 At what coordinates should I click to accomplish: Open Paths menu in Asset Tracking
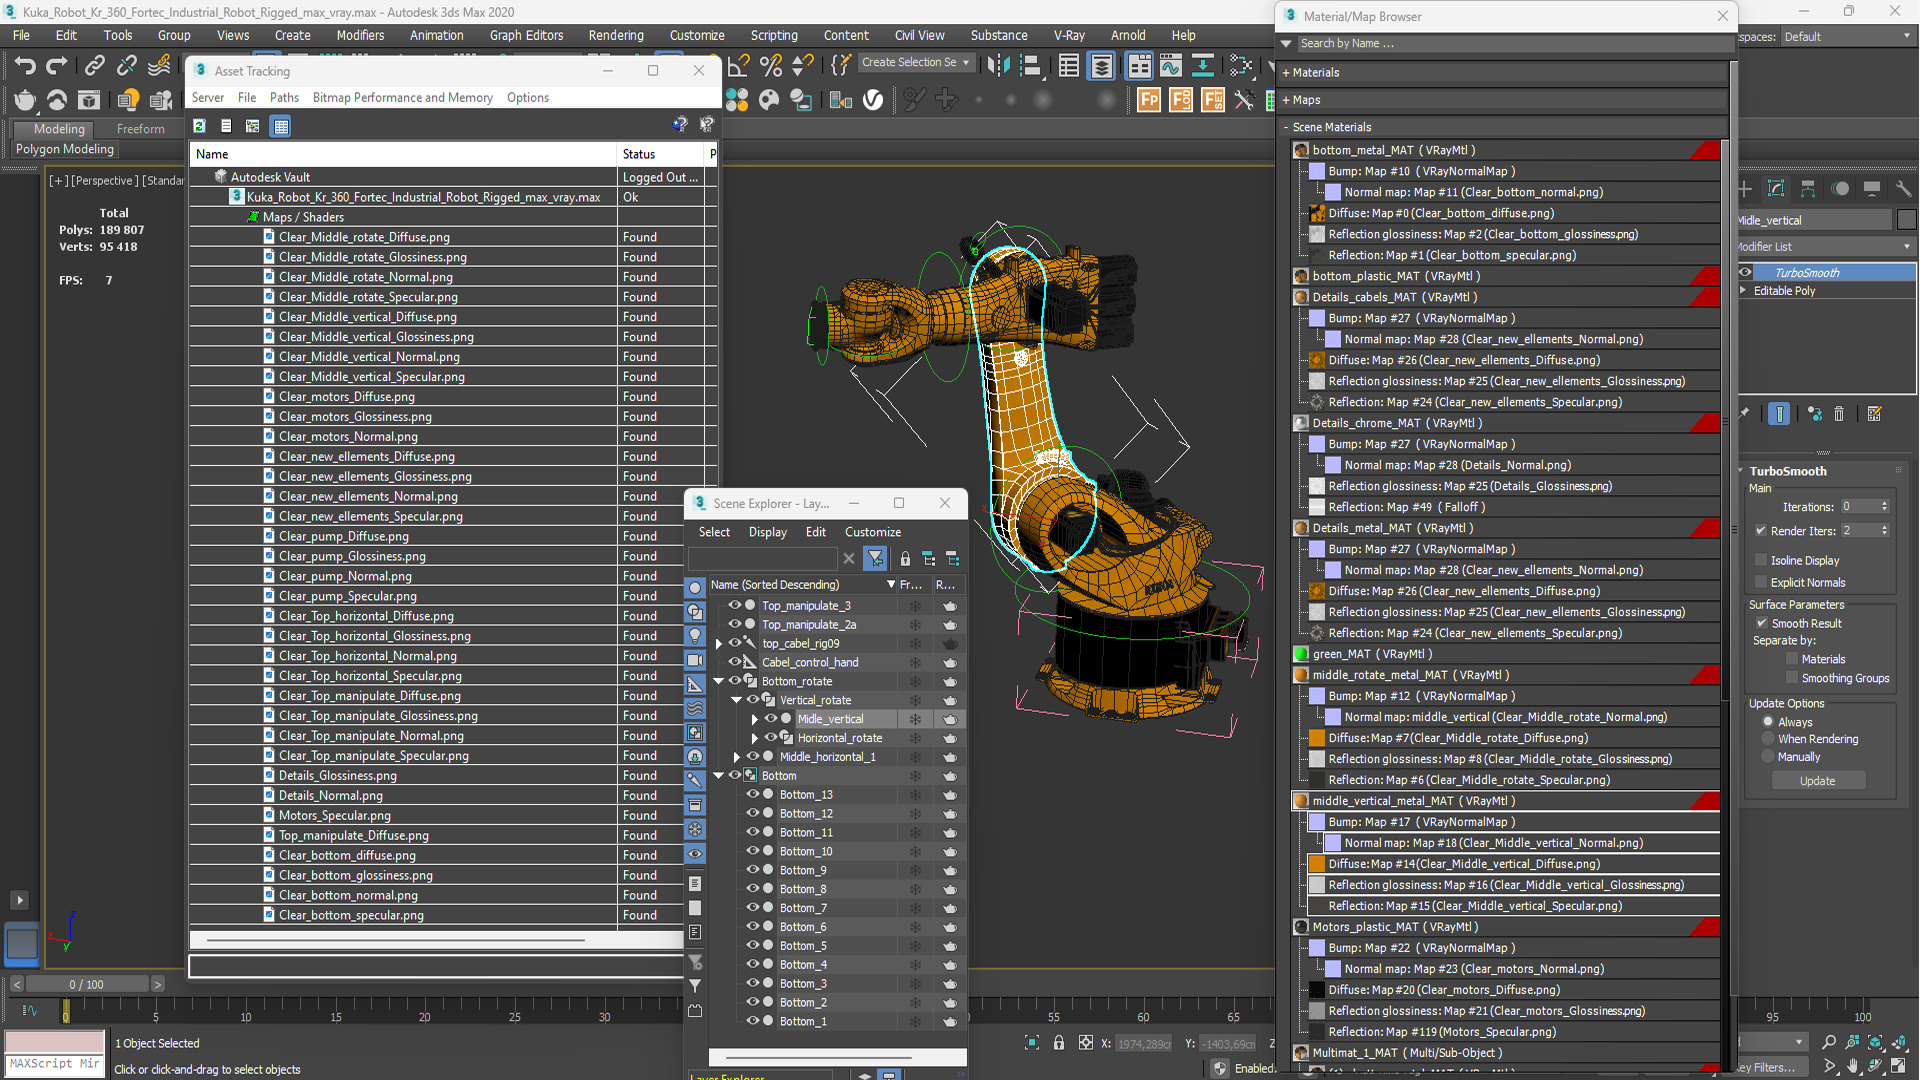pyautogui.click(x=284, y=97)
